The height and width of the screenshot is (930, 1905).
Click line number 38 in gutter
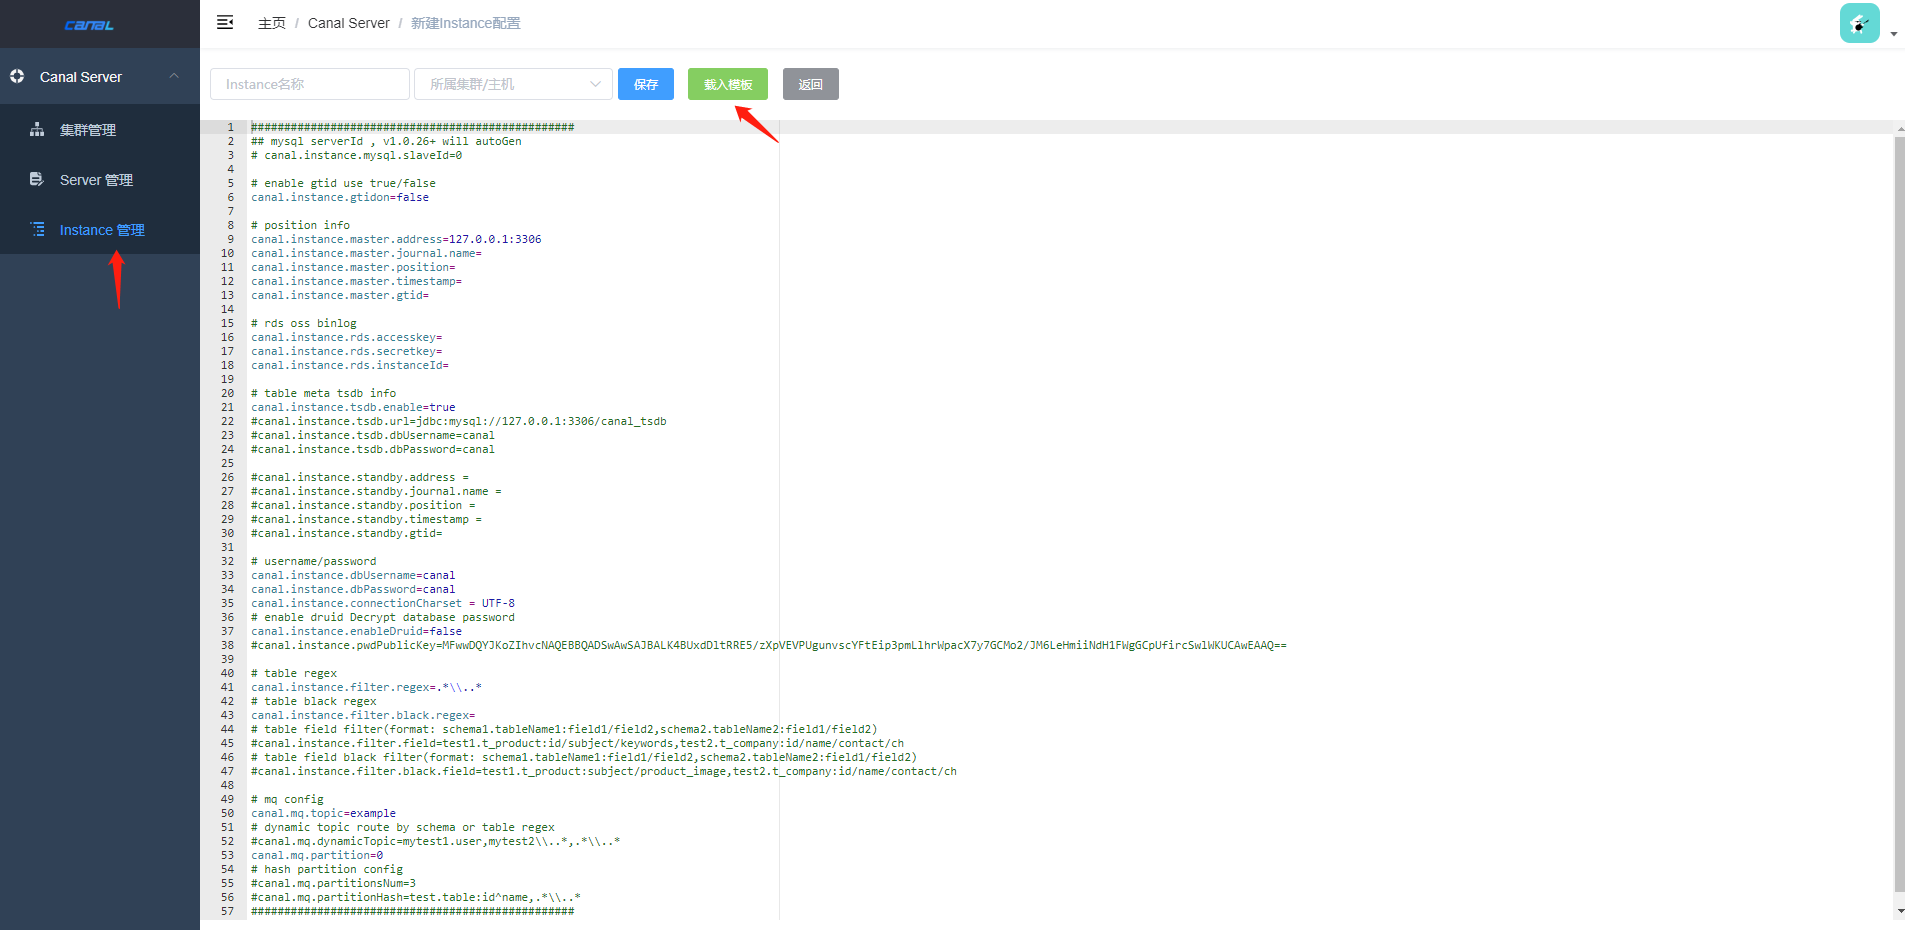[x=227, y=645]
